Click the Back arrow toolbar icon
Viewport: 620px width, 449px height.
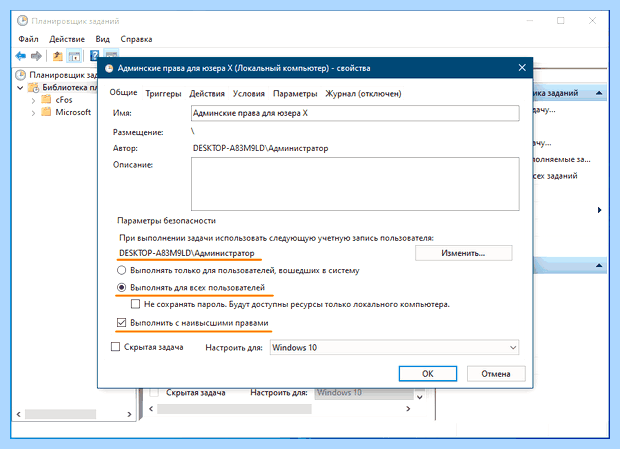tap(21, 56)
